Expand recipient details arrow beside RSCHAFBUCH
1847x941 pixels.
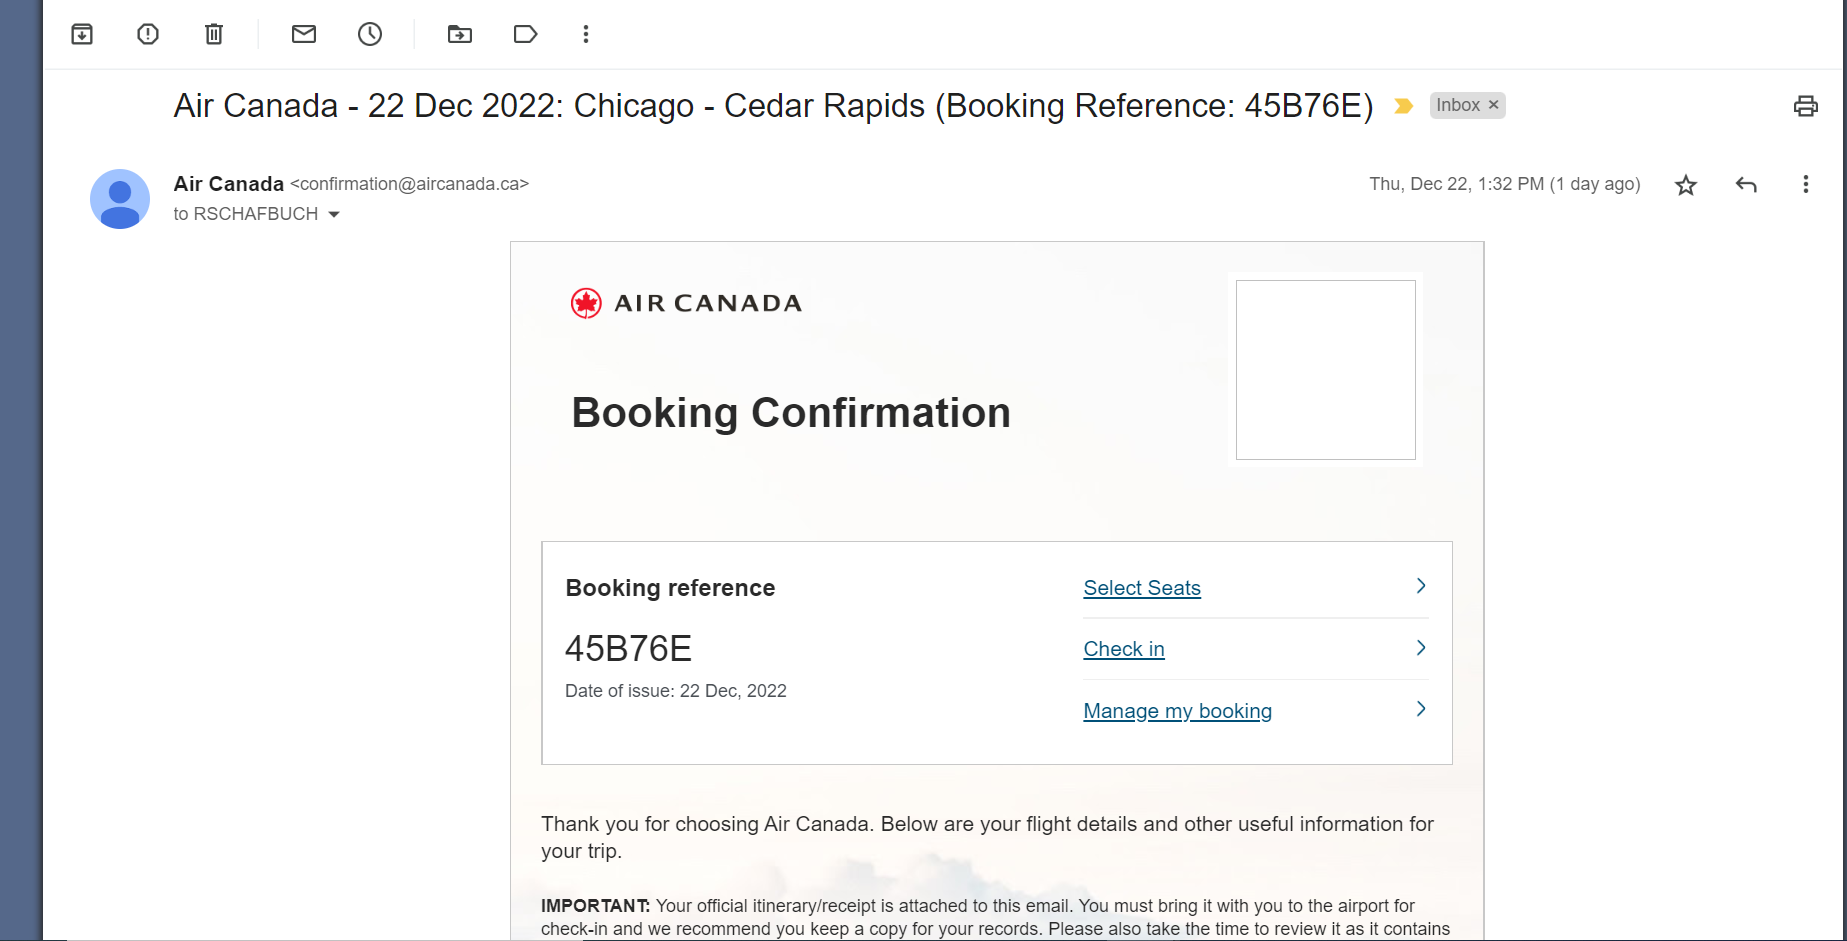(334, 214)
